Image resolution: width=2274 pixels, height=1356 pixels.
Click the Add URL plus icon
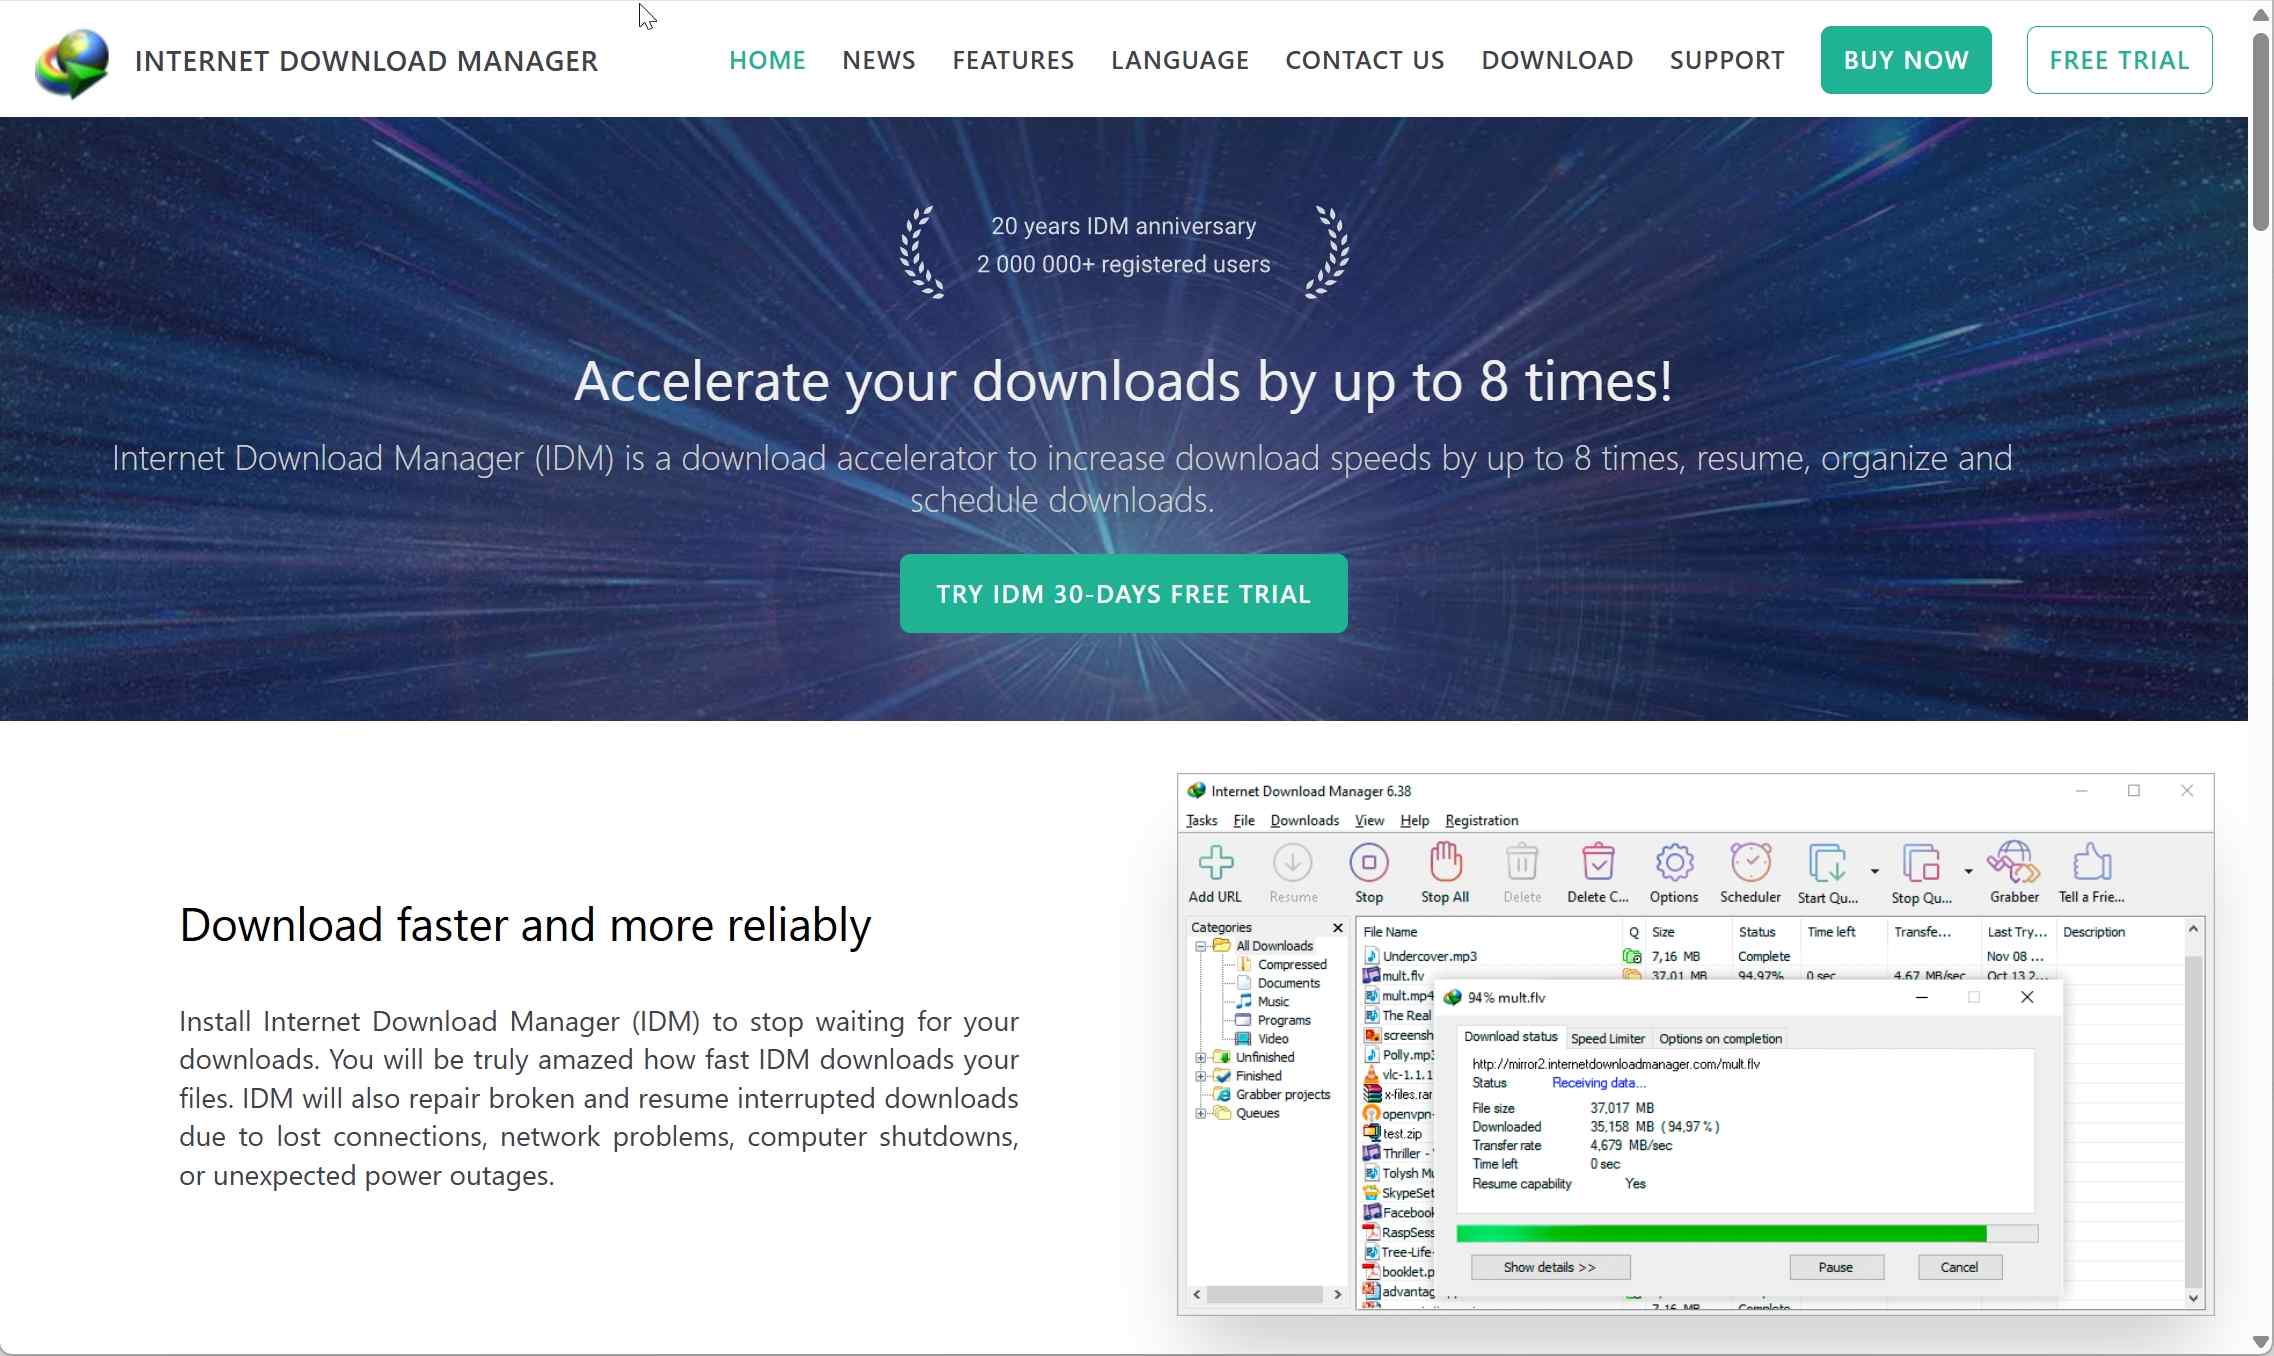1215,862
